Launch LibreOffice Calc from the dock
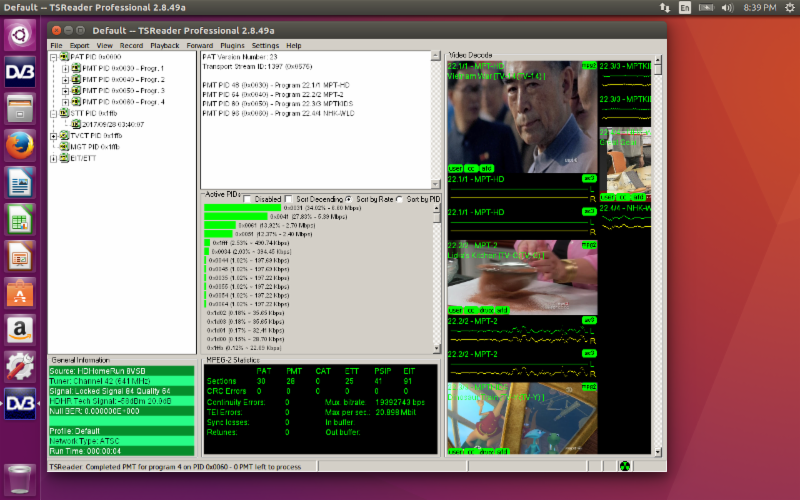This screenshot has height=500, width=800. (x=19, y=219)
